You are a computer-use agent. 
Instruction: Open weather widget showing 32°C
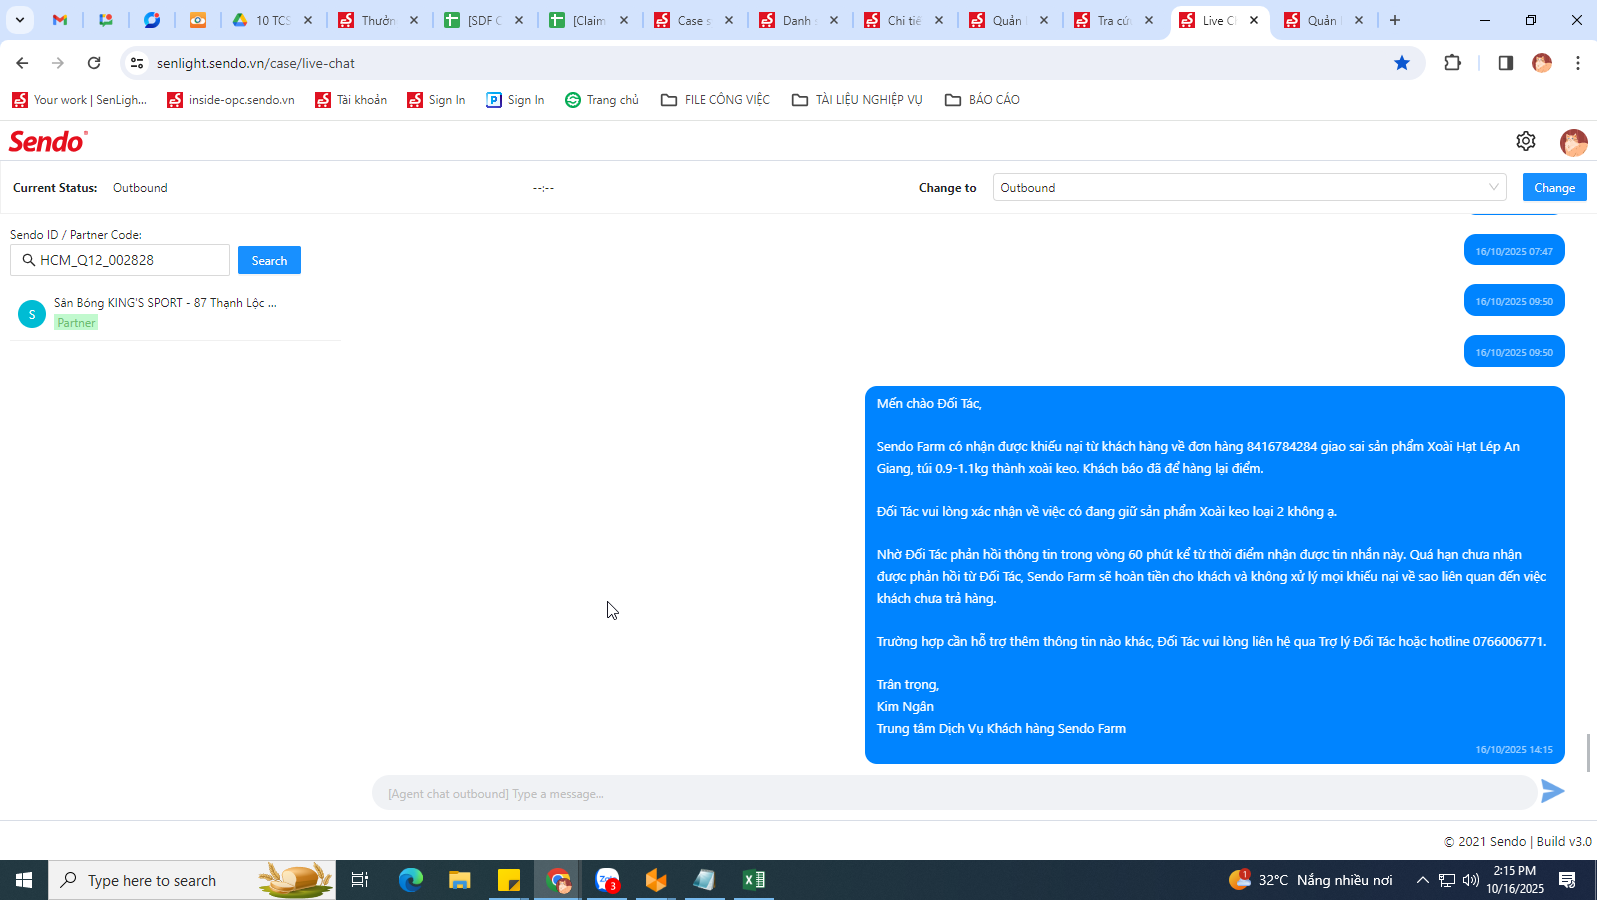click(x=1311, y=880)
